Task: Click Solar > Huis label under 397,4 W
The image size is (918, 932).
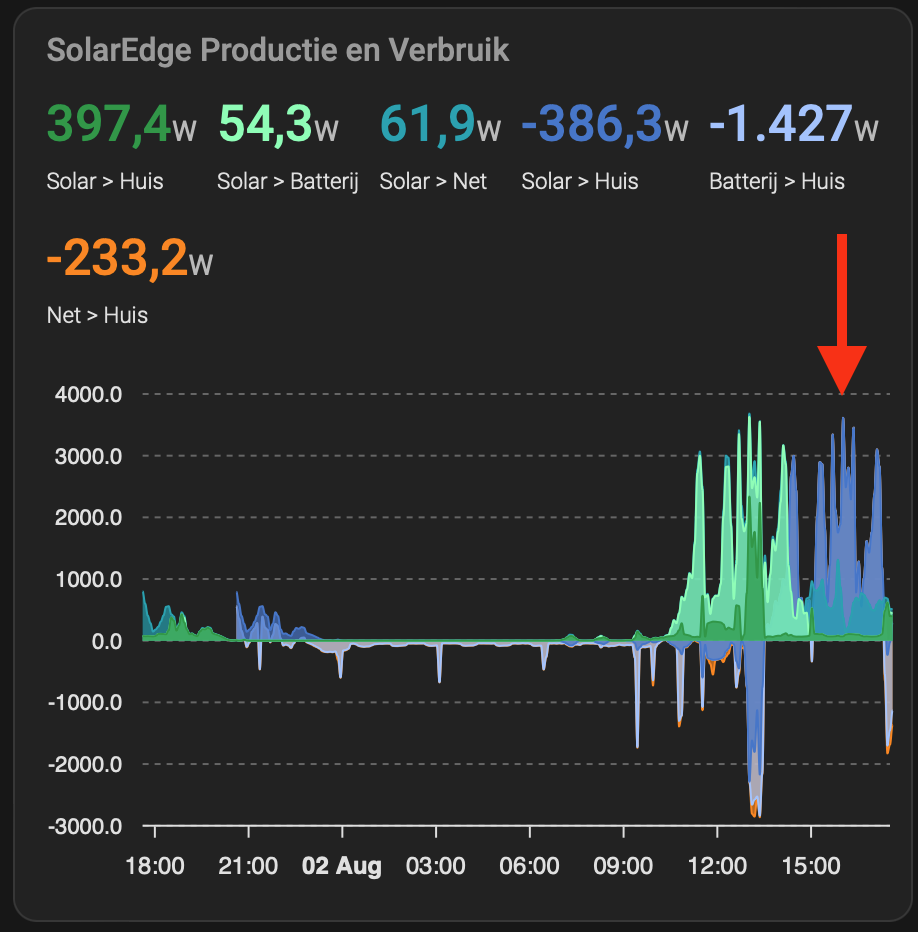Action: click(105, 181)
